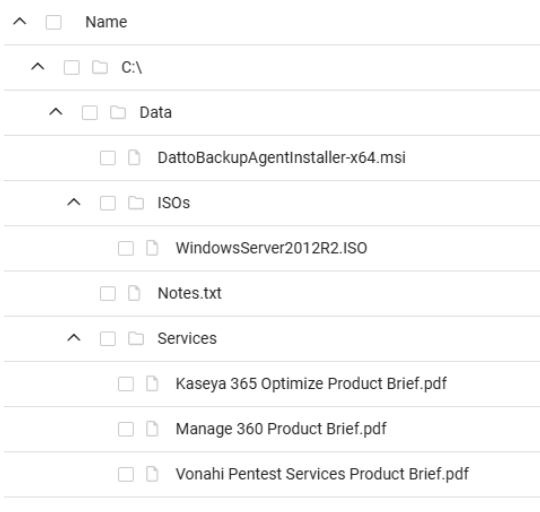Open Vonahi Pentest Services Product Brief.pdf
Screen dimensions: 540x512
[x=322, y=474]
